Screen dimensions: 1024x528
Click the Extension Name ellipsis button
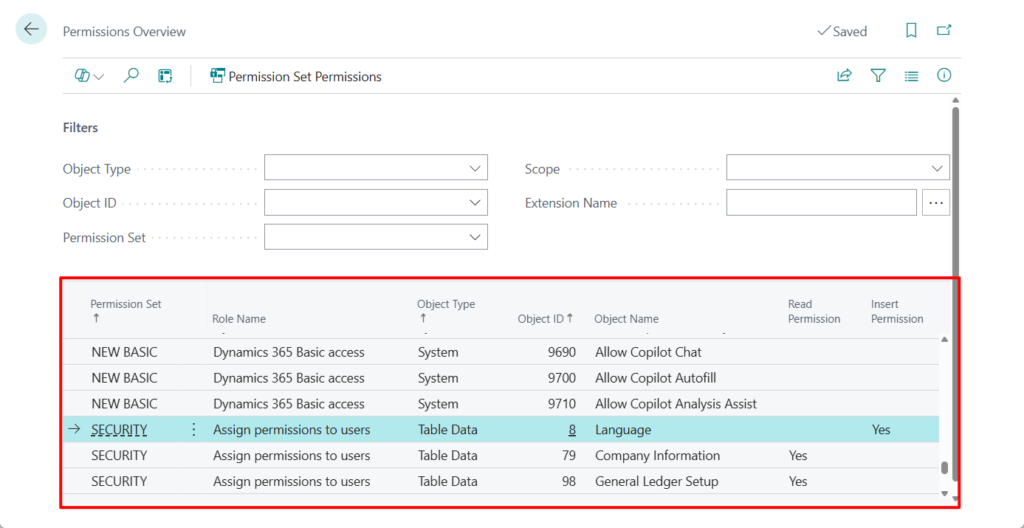[x=936, y=203]
